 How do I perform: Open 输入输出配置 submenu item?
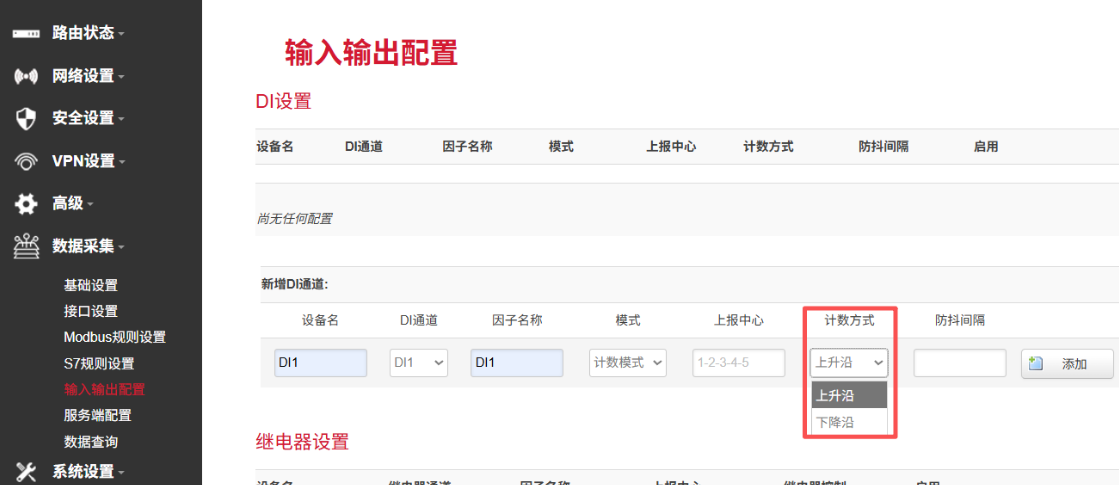pyautogui.click(x=104, y=389)
